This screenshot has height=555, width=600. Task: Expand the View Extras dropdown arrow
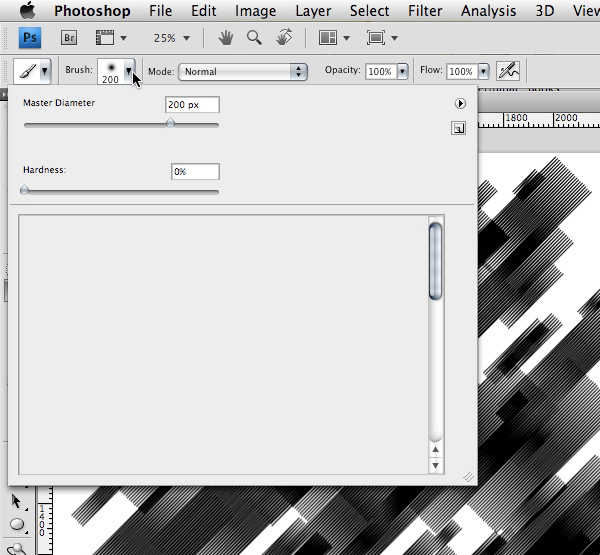click(124, 38)
